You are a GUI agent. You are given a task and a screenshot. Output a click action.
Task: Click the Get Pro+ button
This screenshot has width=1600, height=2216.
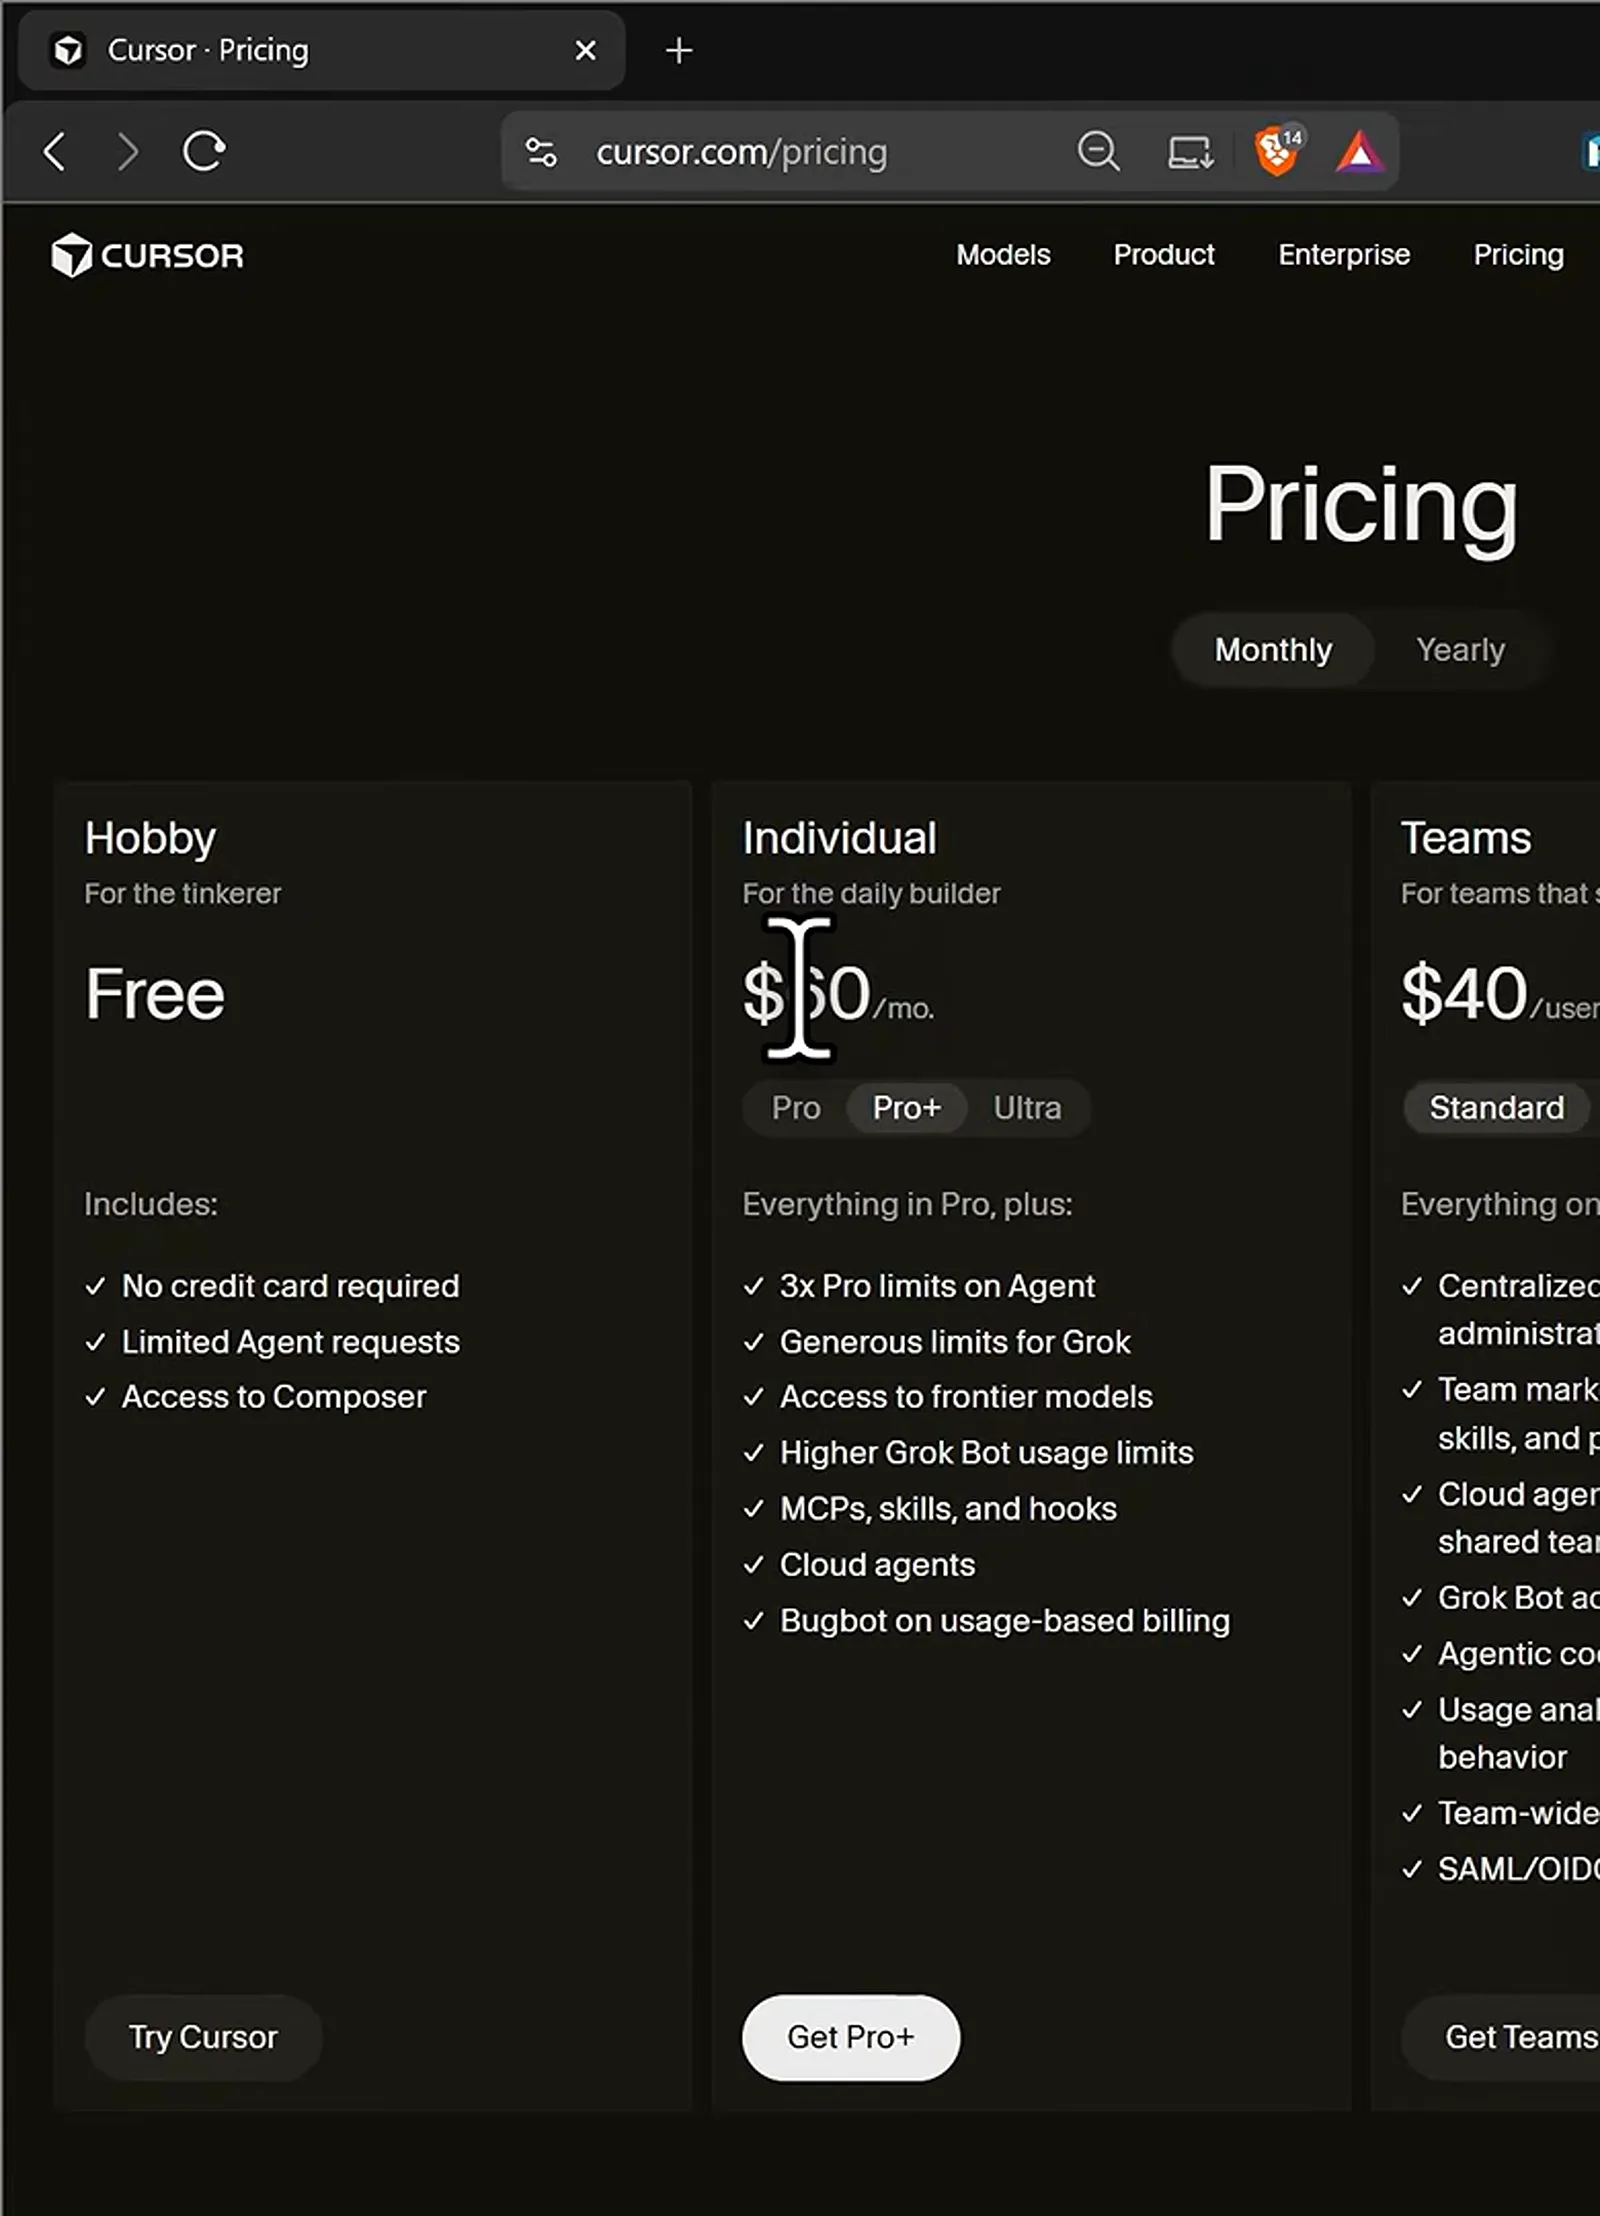coord(851,2037)
